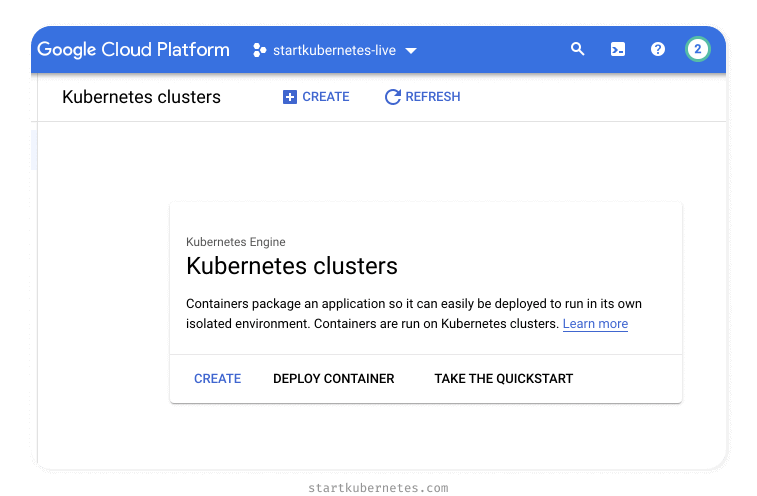Click the project dots icon beside startkubernetes-live
Screen dimensions: 757x496
tap(259, 50)
